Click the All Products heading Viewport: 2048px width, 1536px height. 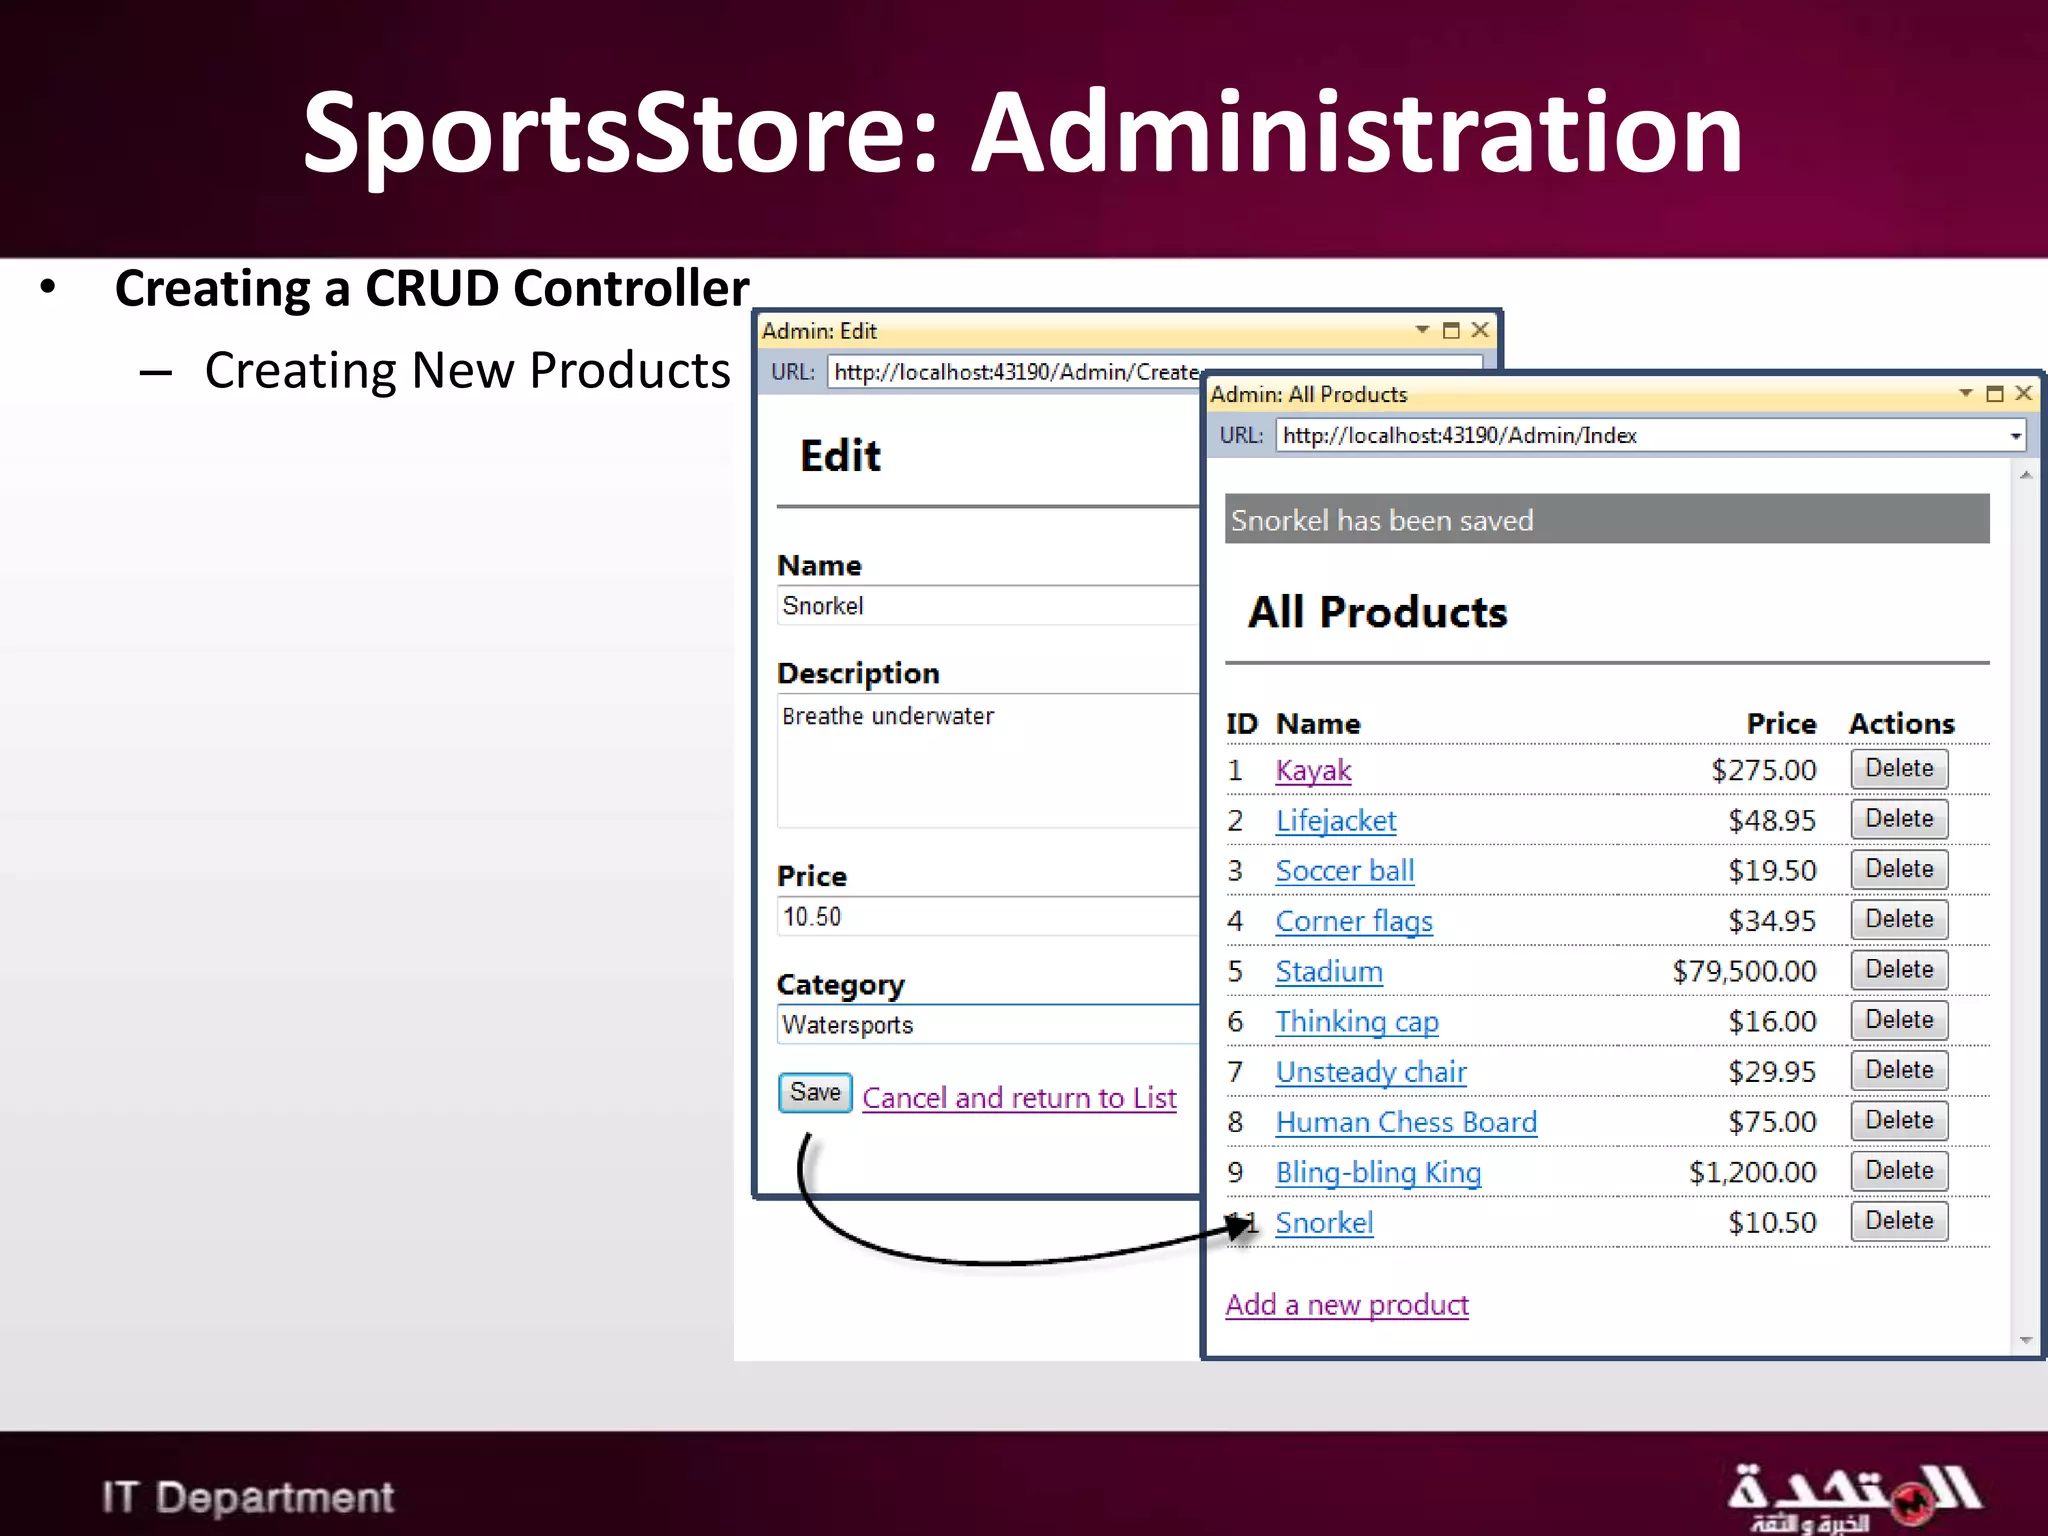click(1378, 612)
